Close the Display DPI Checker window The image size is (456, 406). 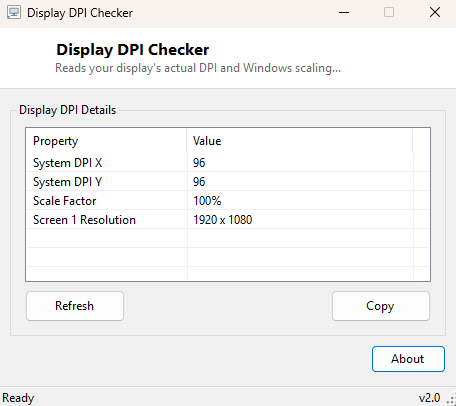pyautogui.click(x=435, y=13)
